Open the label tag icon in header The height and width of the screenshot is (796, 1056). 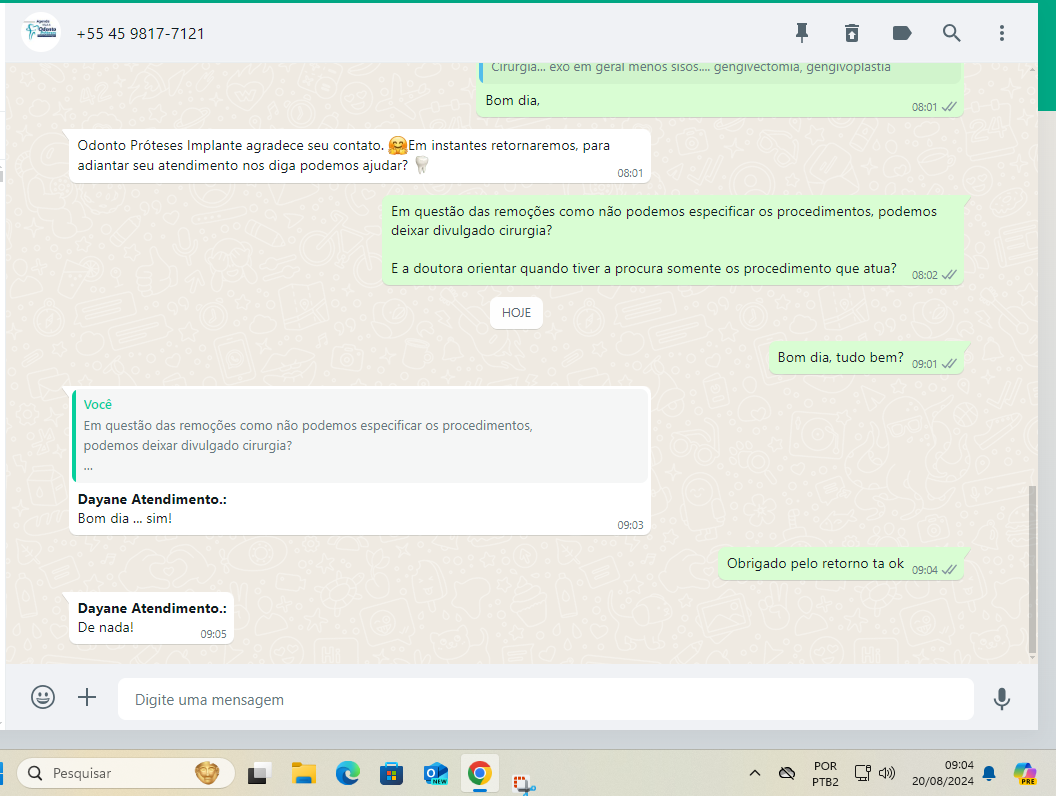click(x=902, y=33)
